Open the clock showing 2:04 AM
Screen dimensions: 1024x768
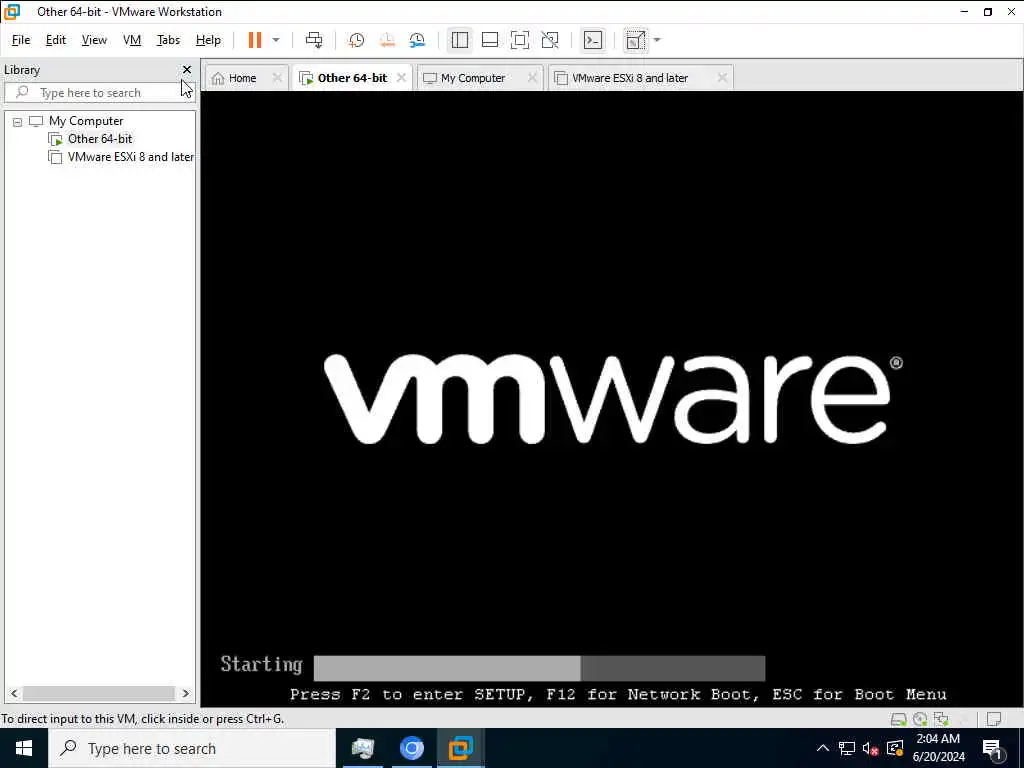(x=938, y=748)
